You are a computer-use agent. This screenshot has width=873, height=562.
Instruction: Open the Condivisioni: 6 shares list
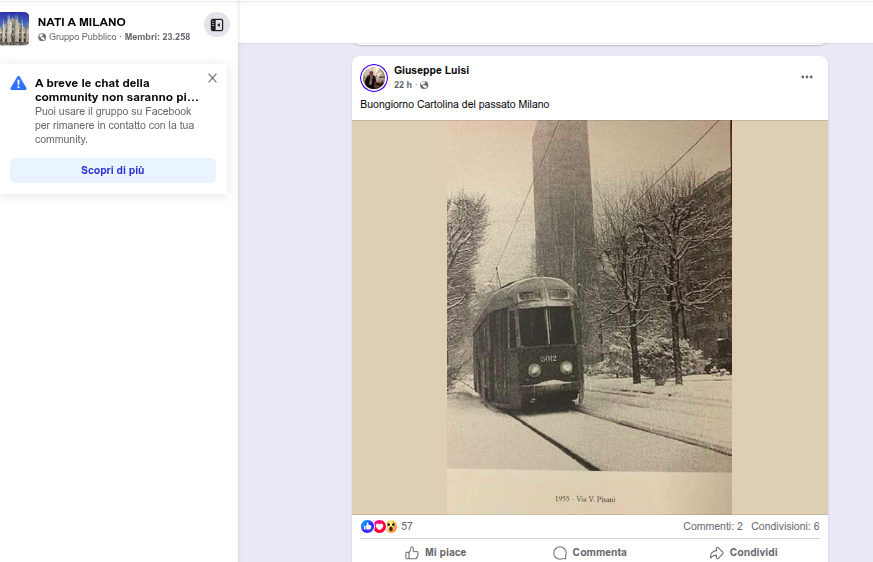point(785,526)
